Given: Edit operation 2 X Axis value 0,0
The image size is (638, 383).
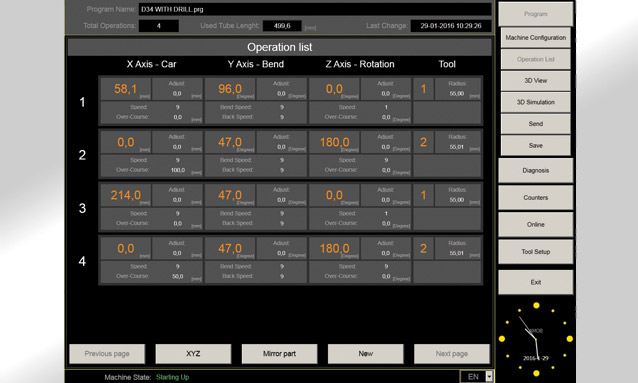Looking at the screenshot, I should coord(126,142).
